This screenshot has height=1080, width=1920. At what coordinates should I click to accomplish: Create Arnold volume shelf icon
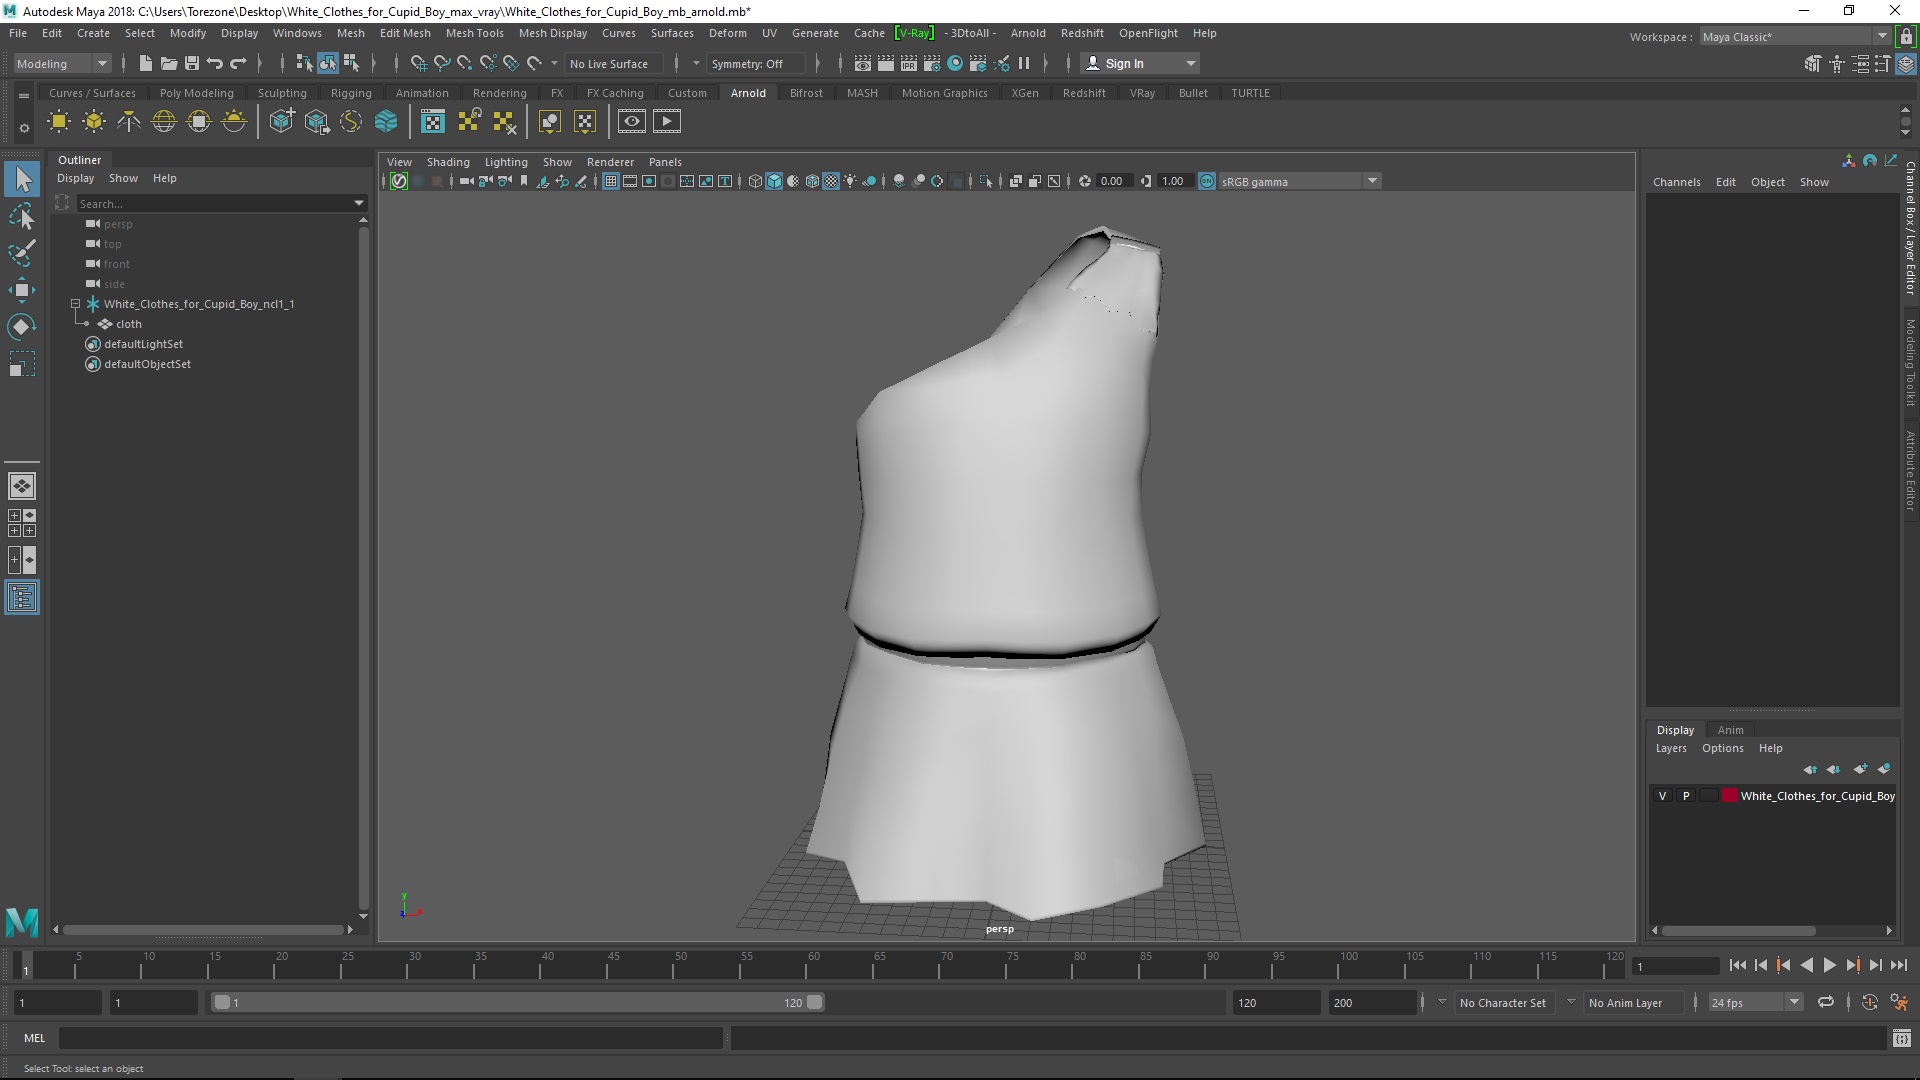386,122
